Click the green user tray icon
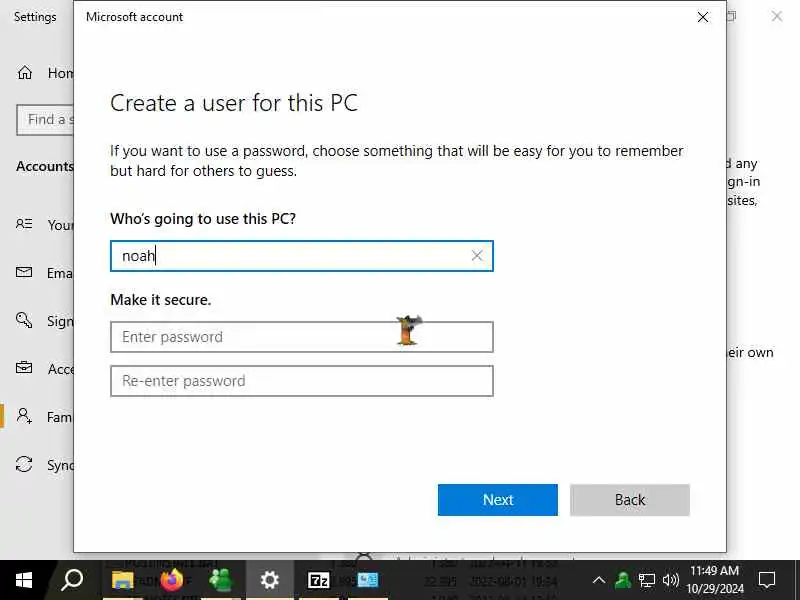Screen dimensions: 800x600 pos(623,580)
